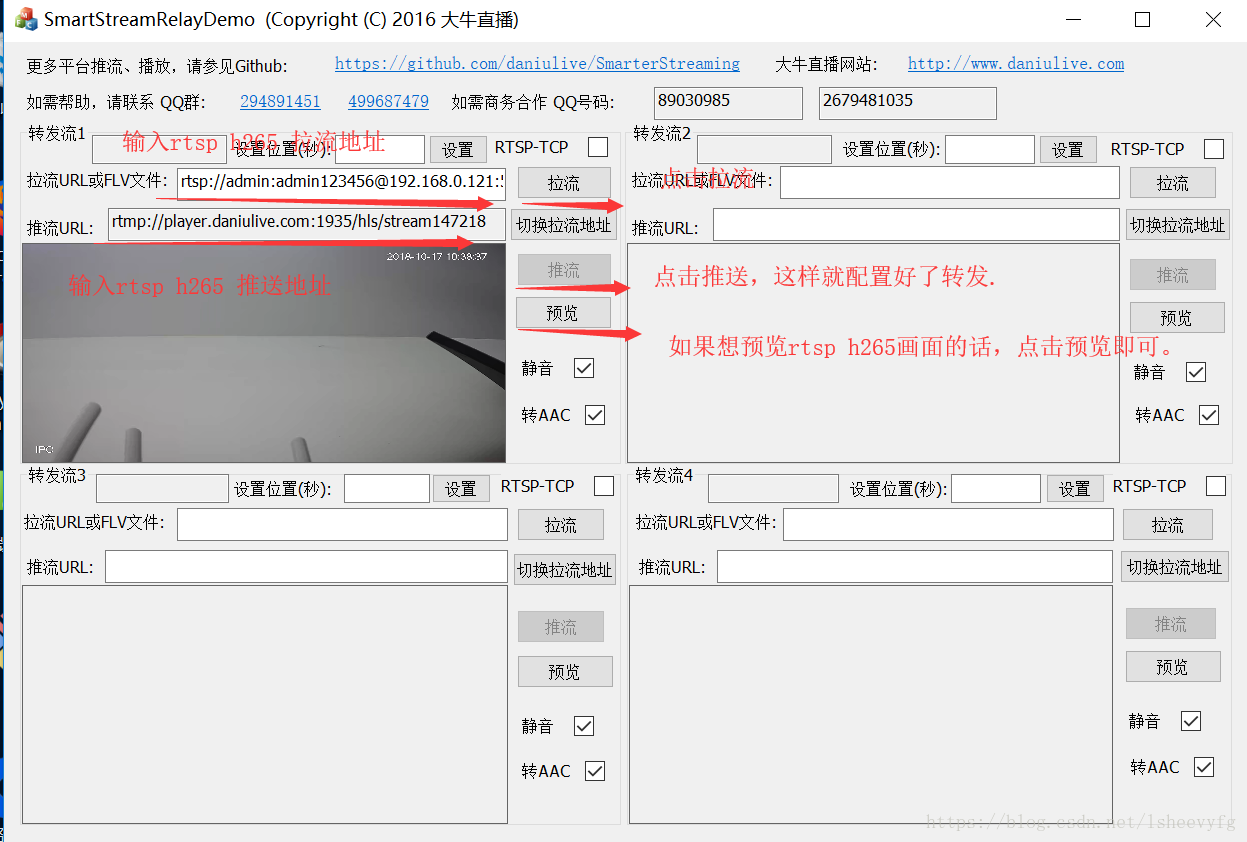Select the QQ number field 2679481035
The height and width of the screenshot is (842, 1247).
pyautogui.click(x=908, y=103)
